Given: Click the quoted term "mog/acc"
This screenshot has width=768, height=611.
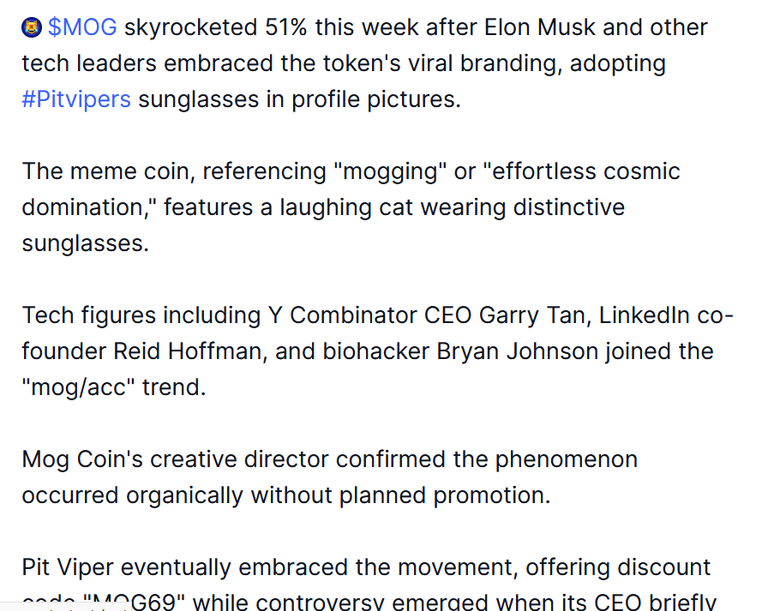Looking at the screenshot, I should (78, 388).
